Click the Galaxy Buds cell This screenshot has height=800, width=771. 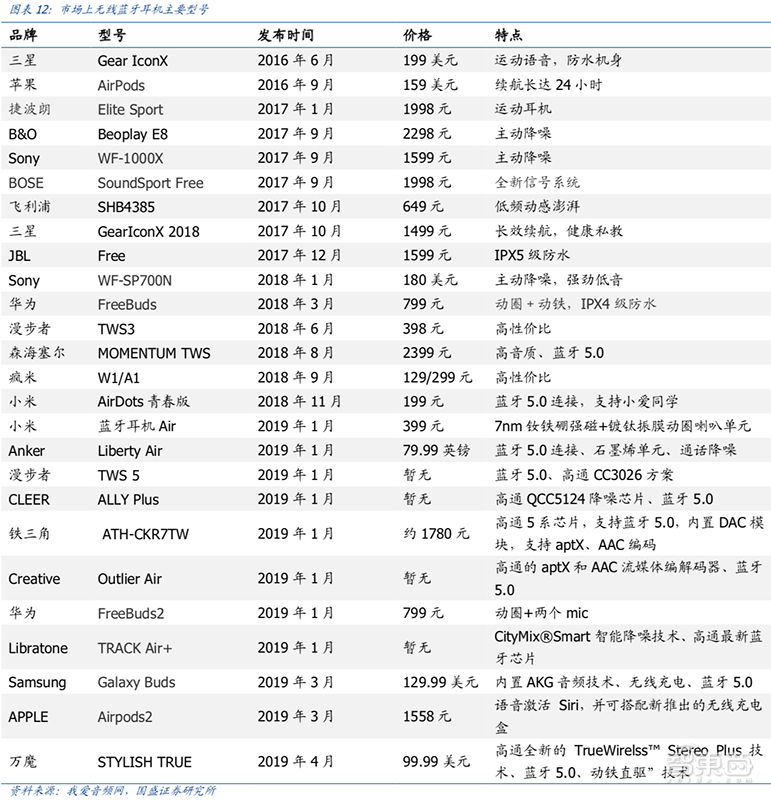(136, 683)
